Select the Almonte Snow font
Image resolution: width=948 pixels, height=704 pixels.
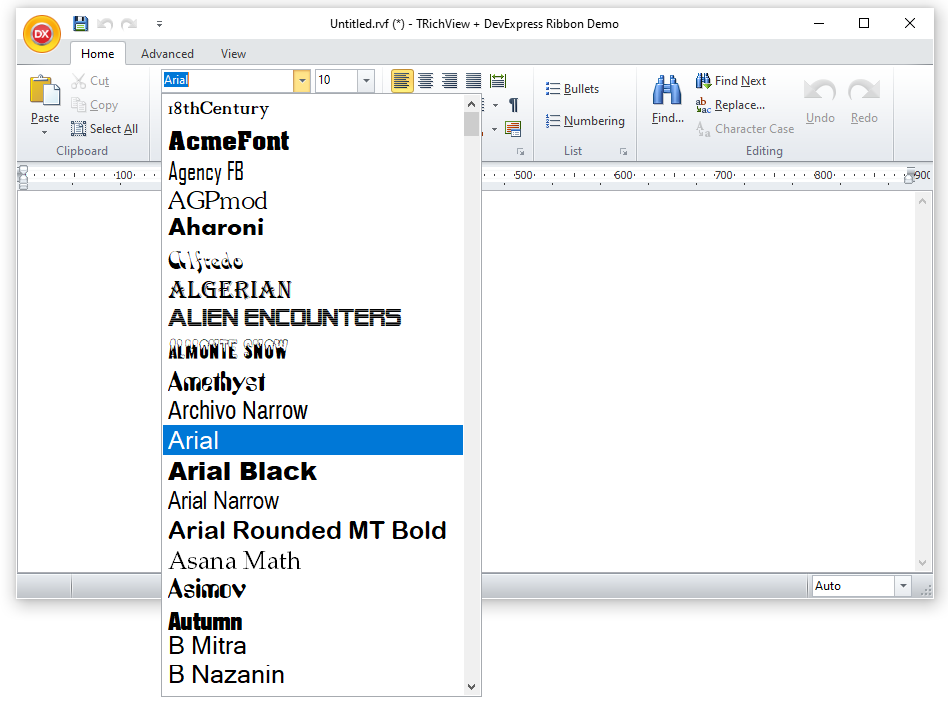point(313,349)
